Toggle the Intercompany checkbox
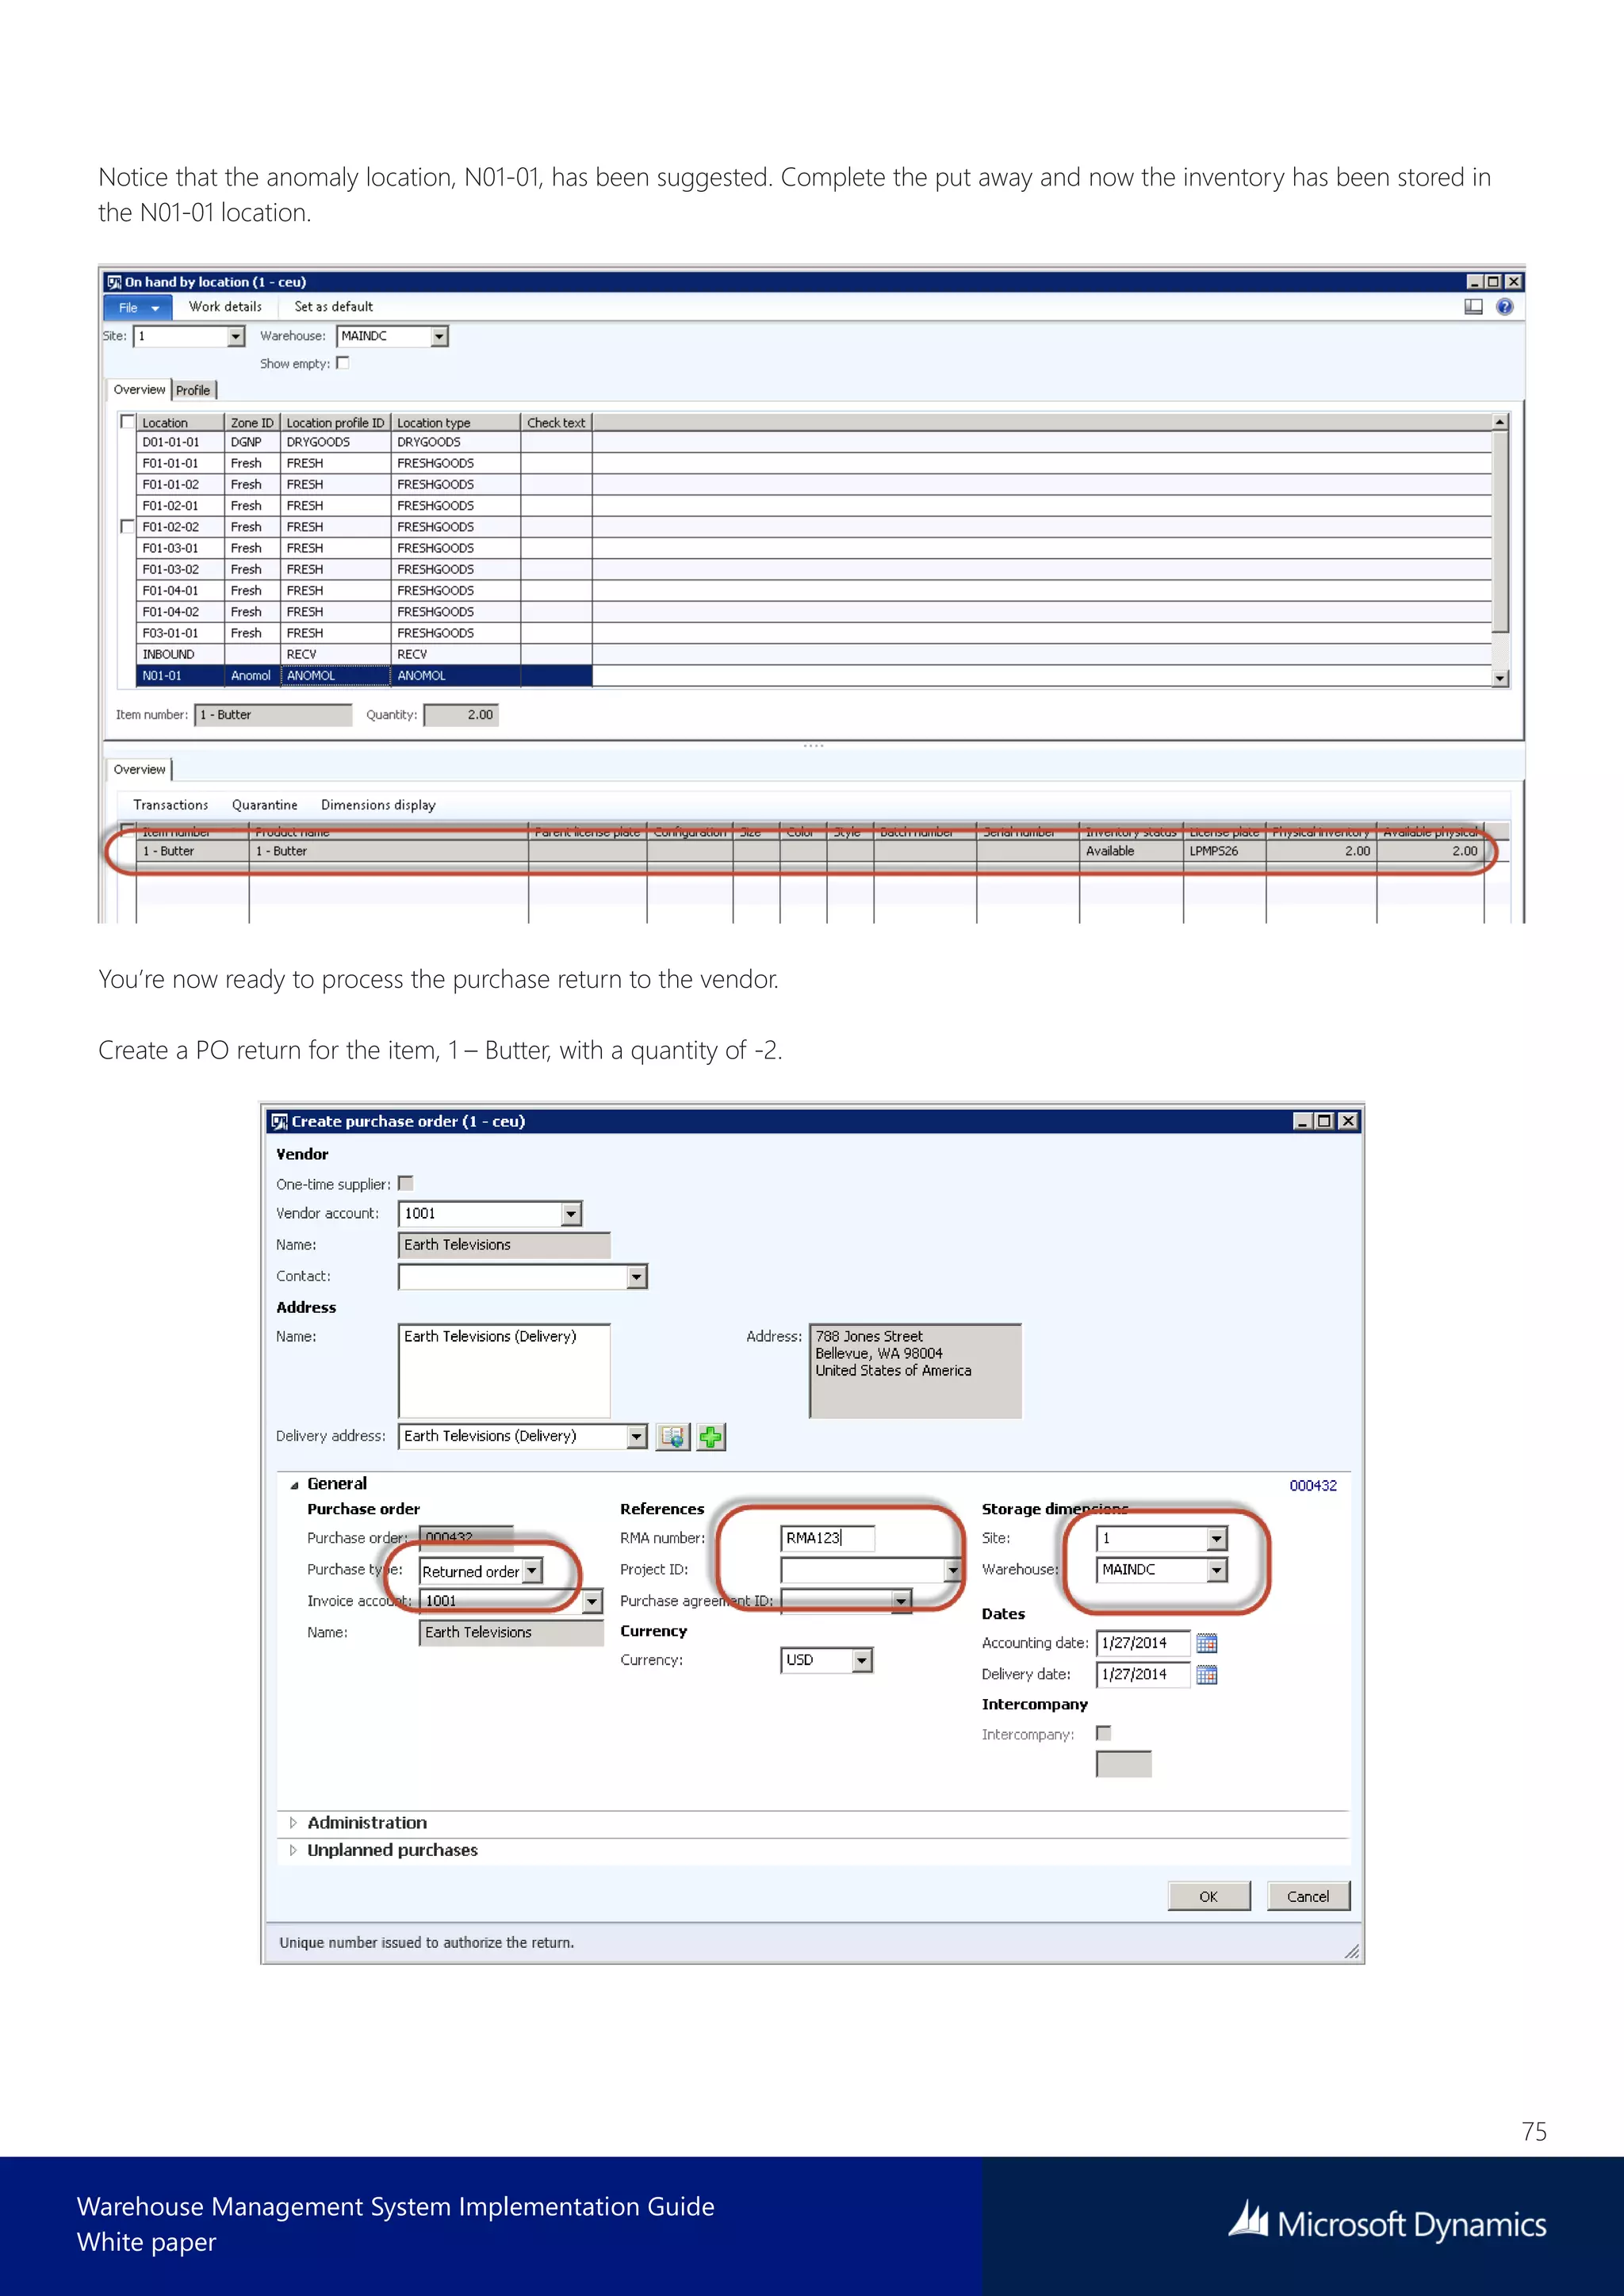Image resolution: width=1624 pixels, height=2296 pixels. pyautogui.click(x=1103, y=1733)
